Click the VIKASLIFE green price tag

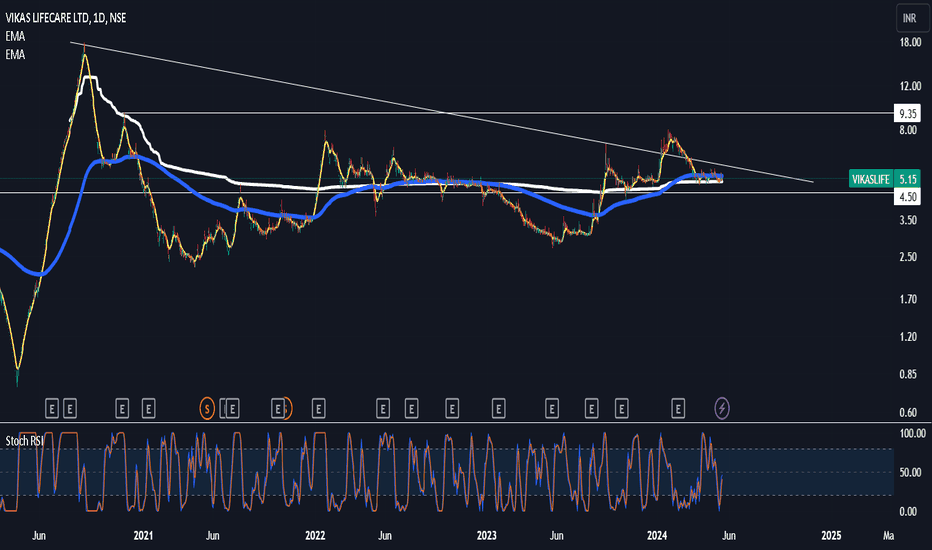point(871,179)
